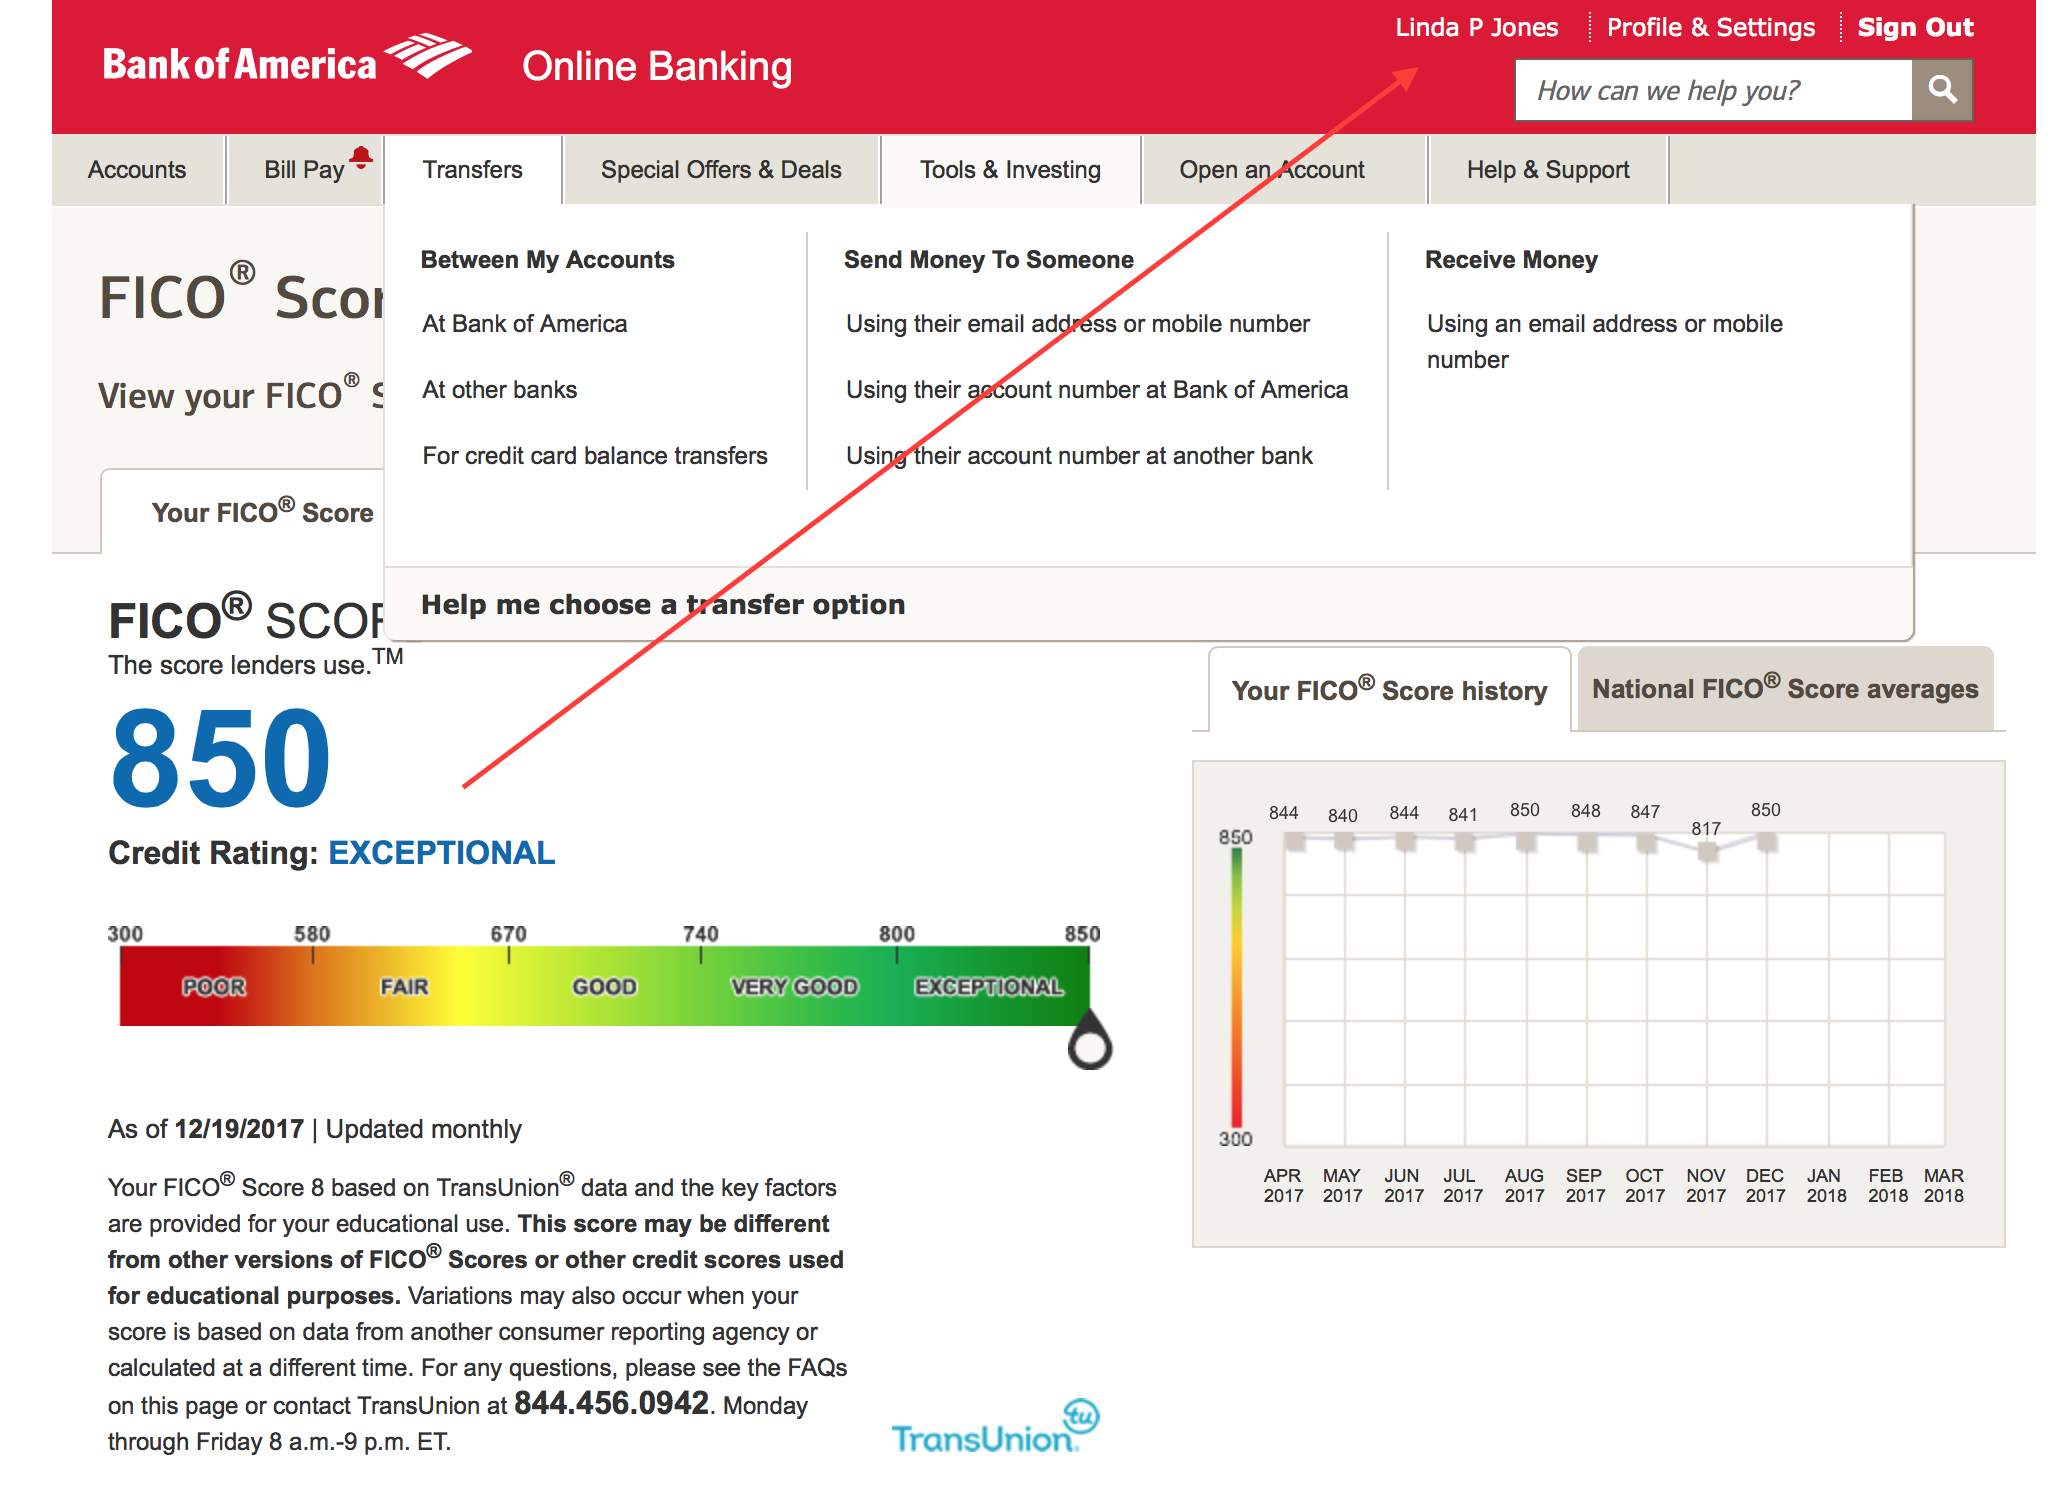The height and width of the screenshot is (1486, 2064).
Task: Click the 'Receive Money' heading
Action: point(1511,260)
